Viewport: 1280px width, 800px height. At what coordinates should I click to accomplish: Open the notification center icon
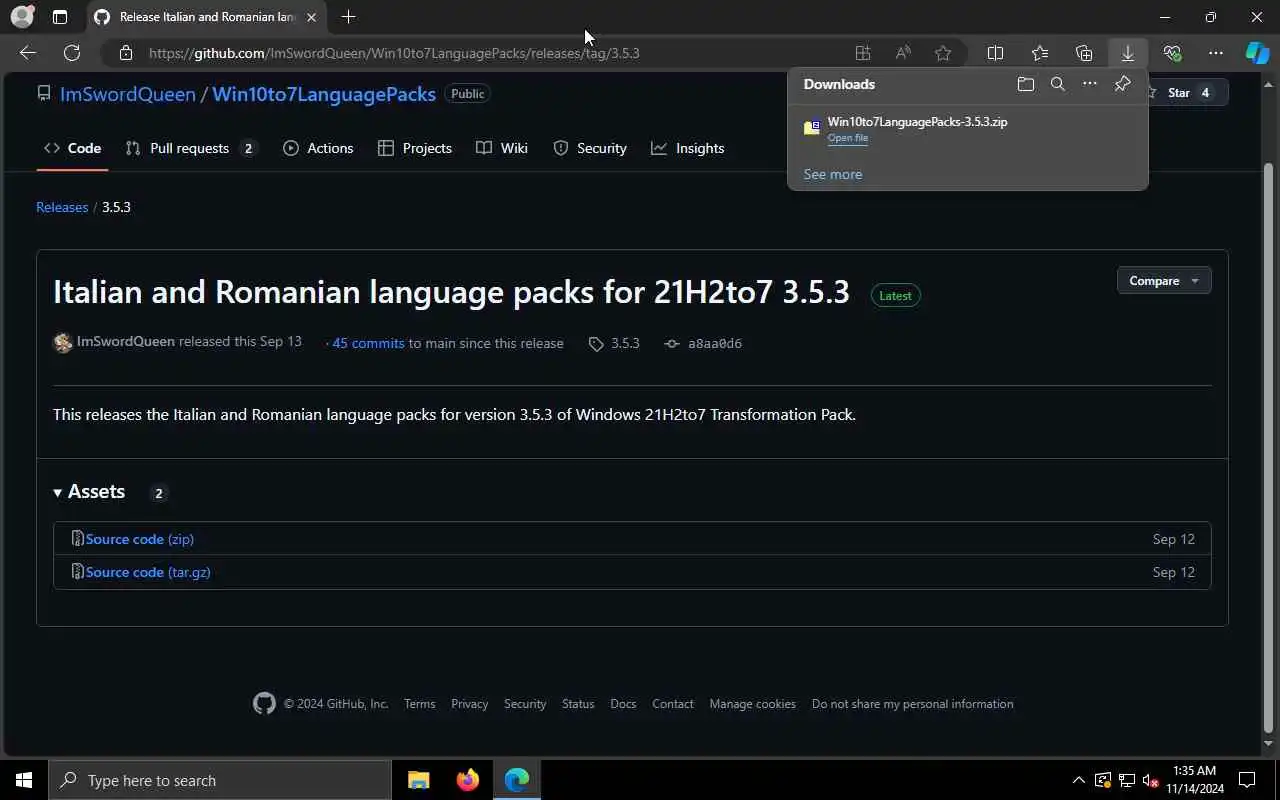pos(1247,780)
